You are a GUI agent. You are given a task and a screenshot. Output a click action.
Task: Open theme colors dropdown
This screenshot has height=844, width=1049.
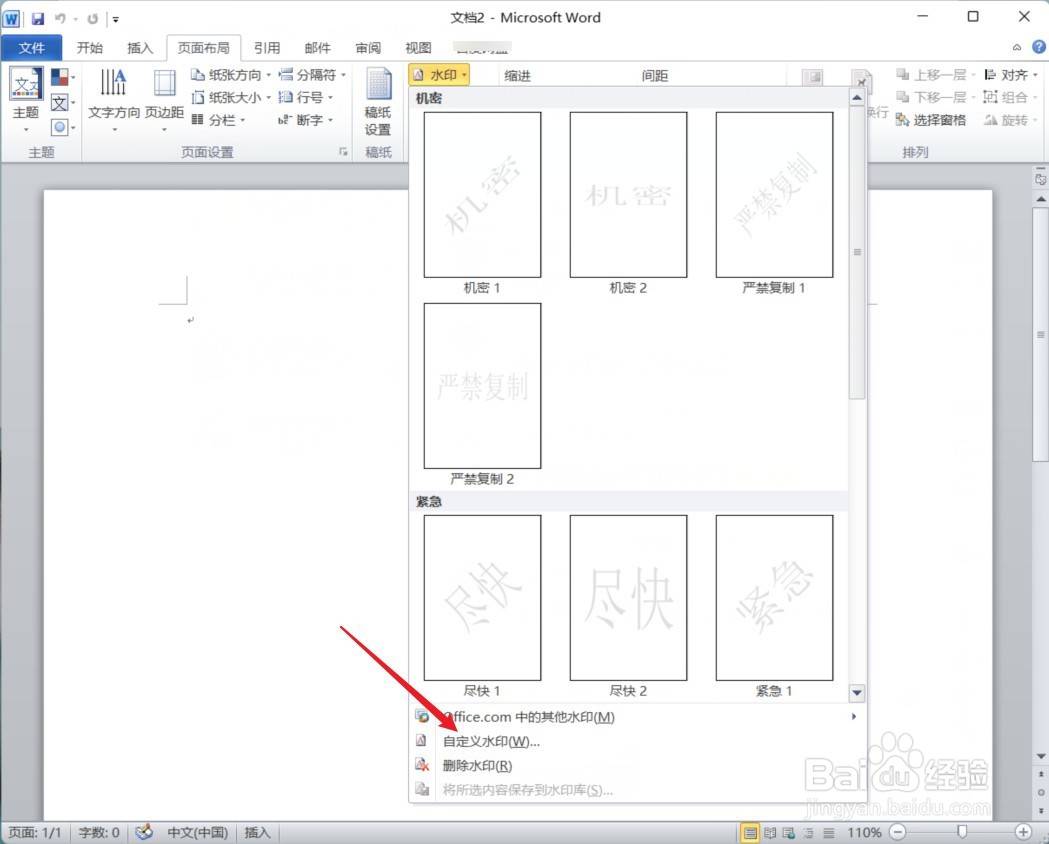[x=63, y=78]
